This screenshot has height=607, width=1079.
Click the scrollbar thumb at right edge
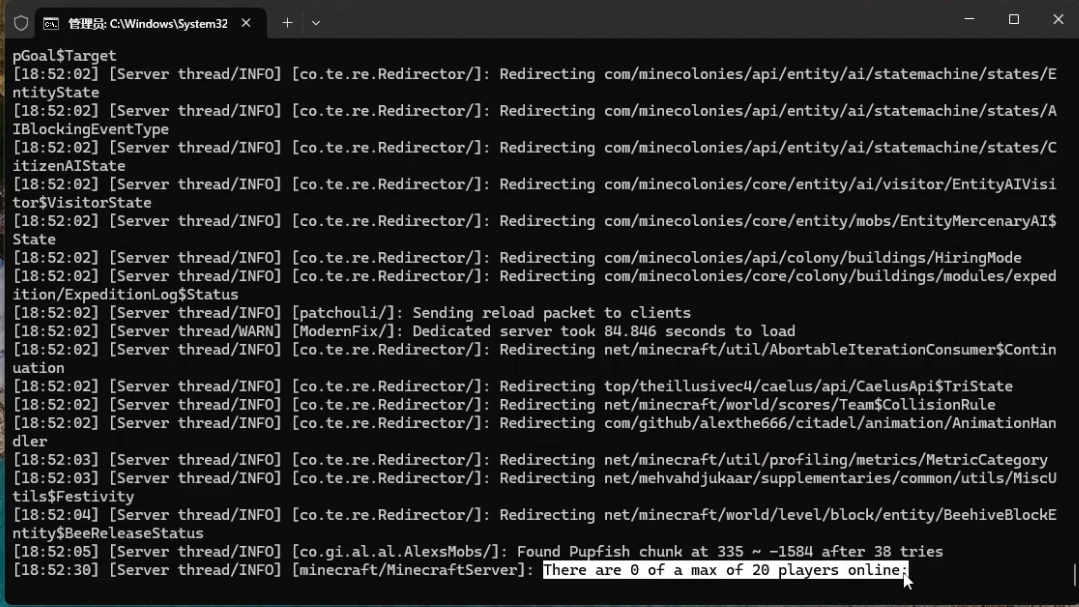click(x=1074, y=575)
